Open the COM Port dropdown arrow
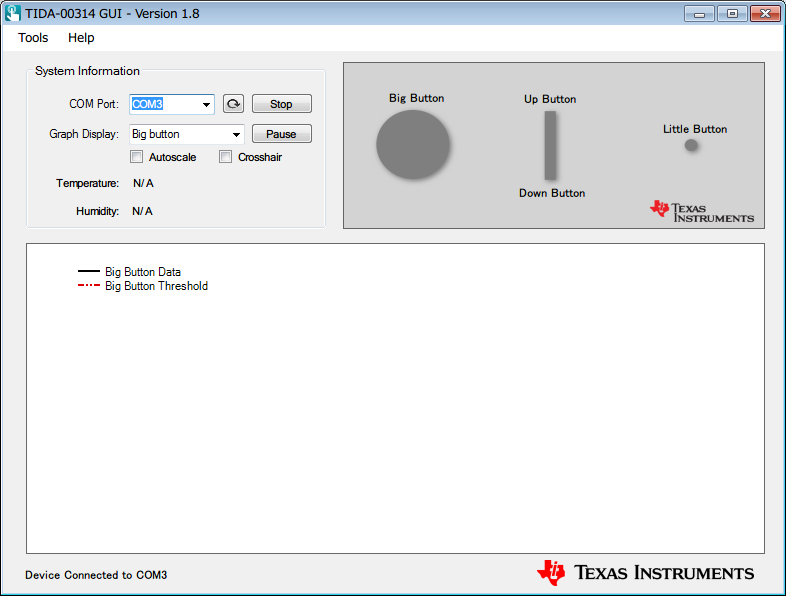The height and width of the screenshot is (596, 786). [x=206, y=104]
